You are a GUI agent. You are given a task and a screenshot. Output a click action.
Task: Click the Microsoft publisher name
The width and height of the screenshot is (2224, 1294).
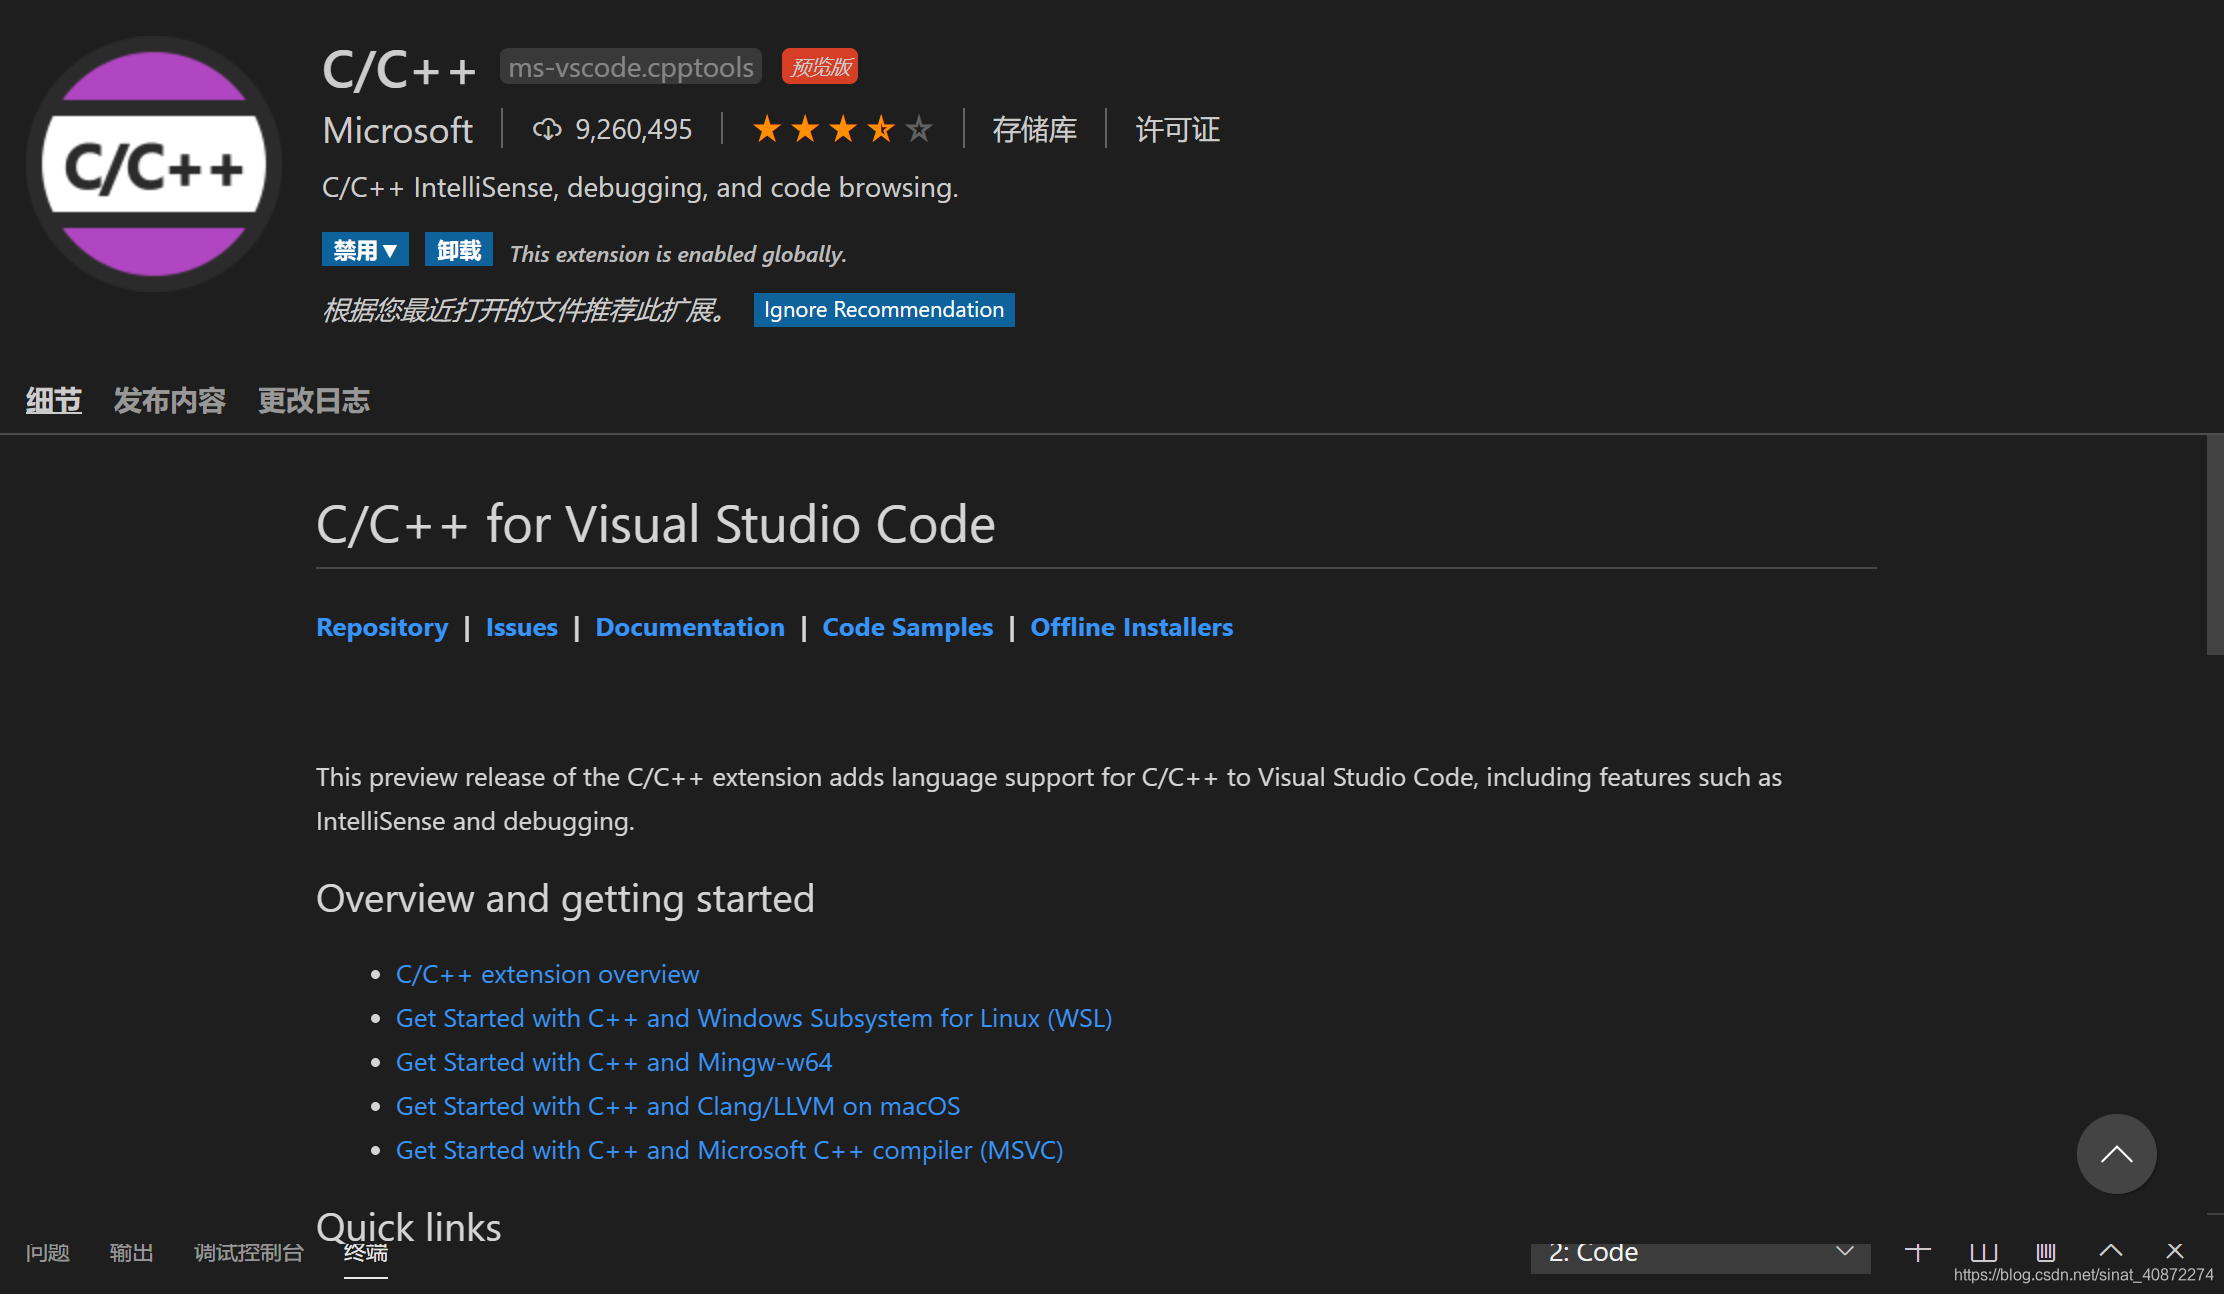(x=398, y=130)
